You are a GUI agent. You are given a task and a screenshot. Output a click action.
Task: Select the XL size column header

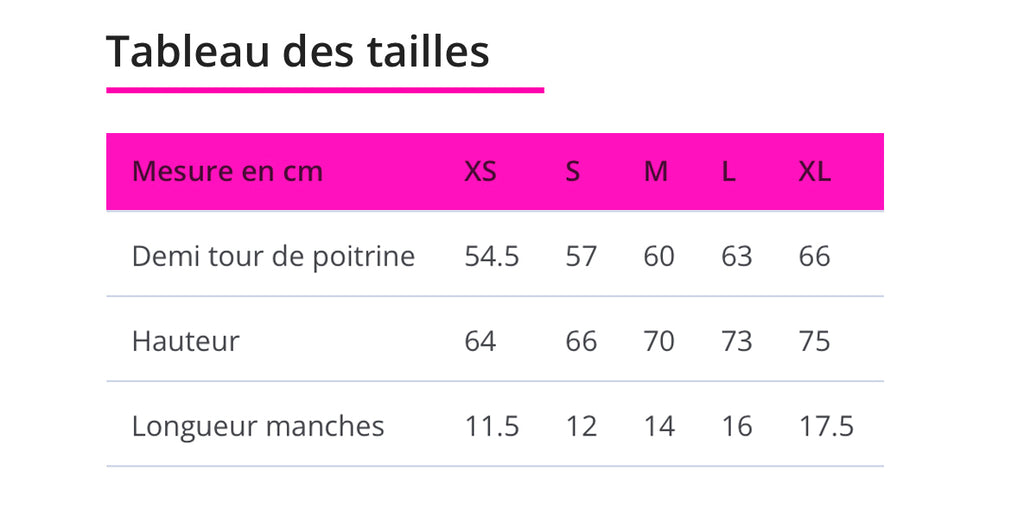click(814, 171)
